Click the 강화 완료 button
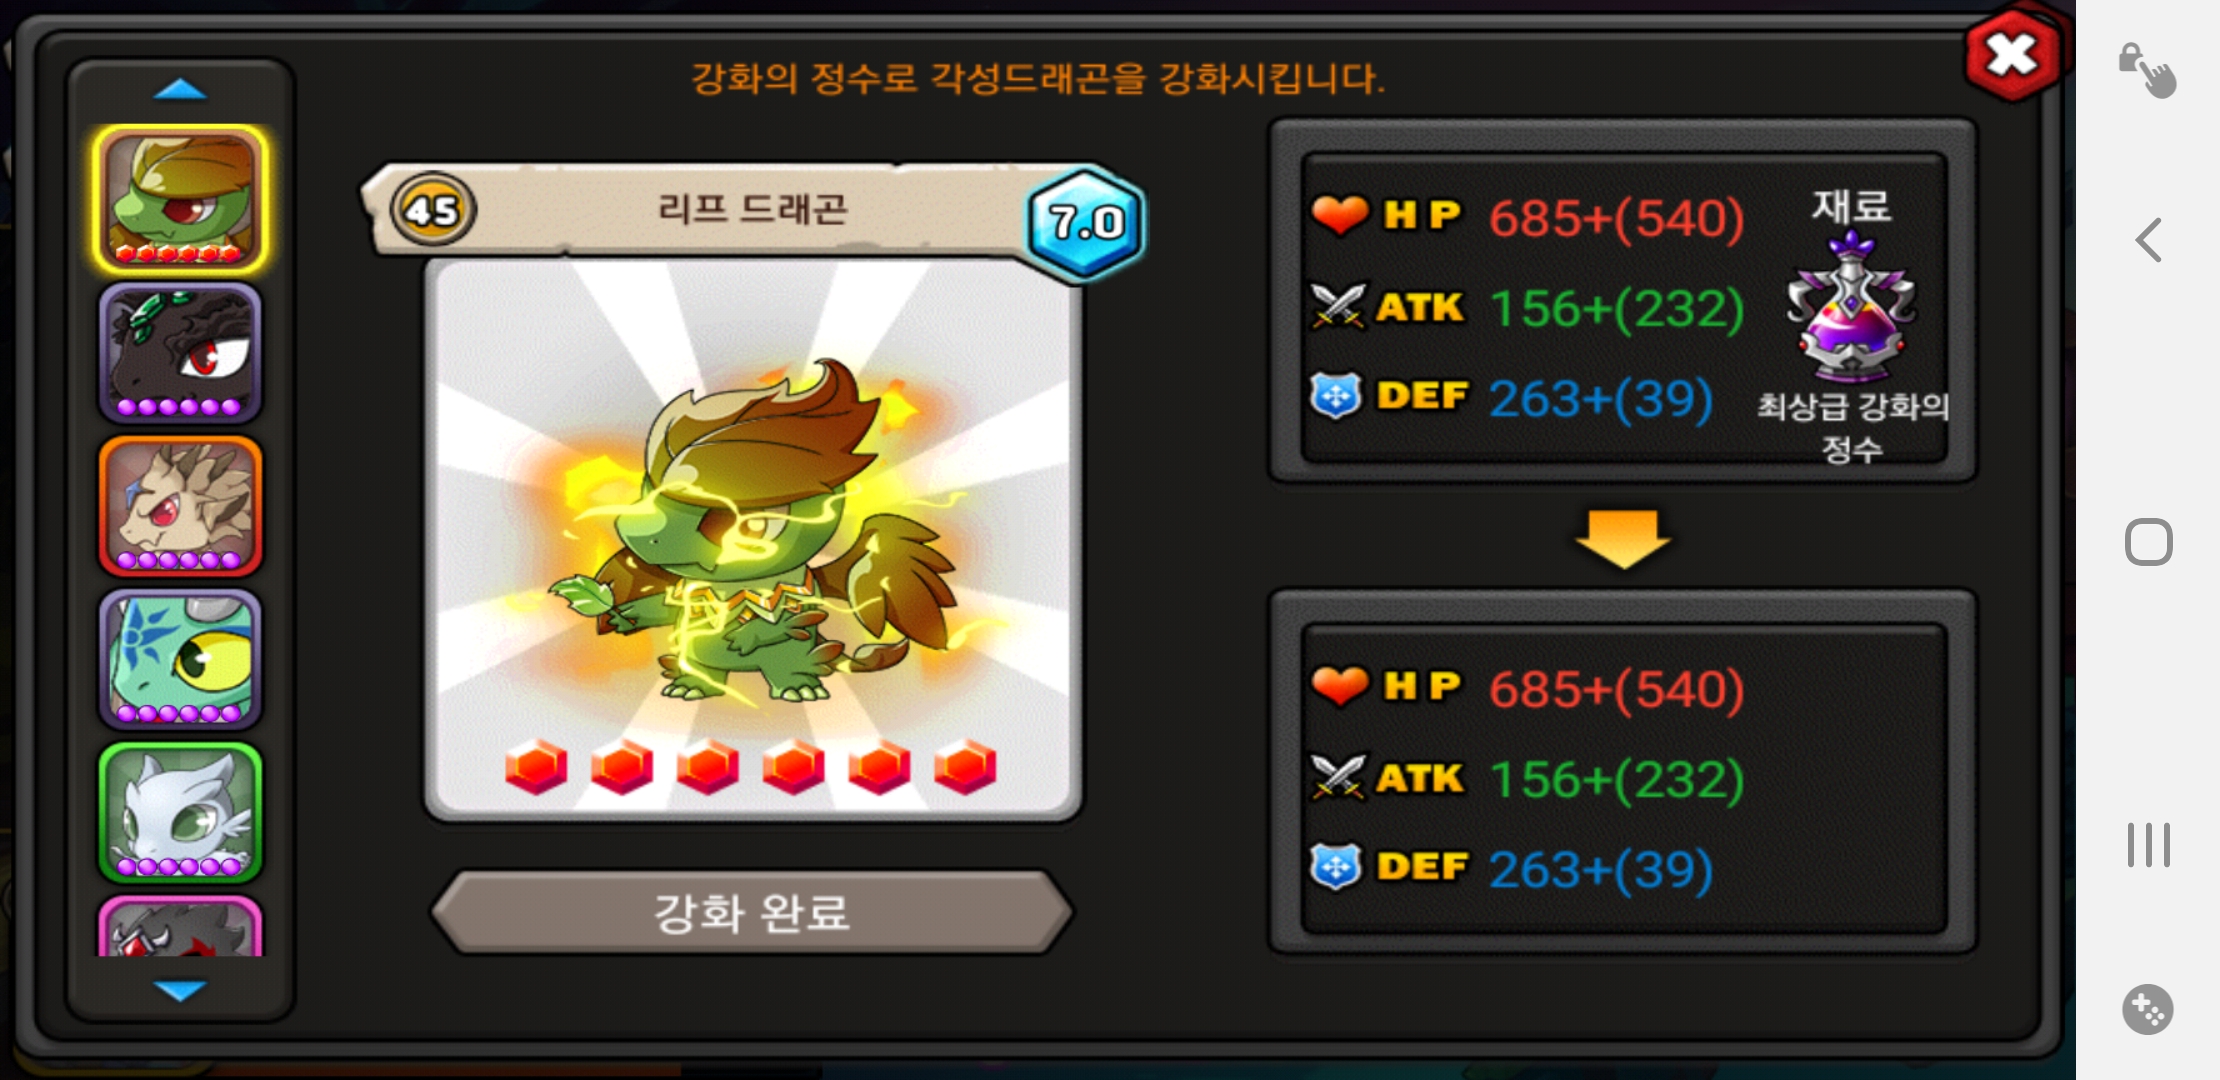2220x1080 pixels. [752, 912]
